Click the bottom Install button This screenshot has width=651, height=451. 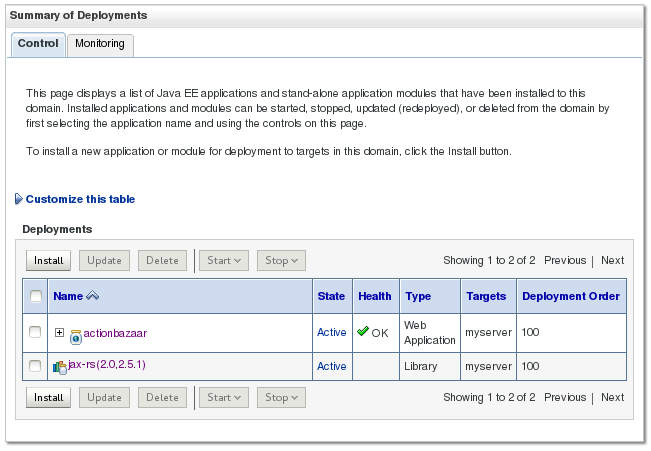[x=48, y=397]
